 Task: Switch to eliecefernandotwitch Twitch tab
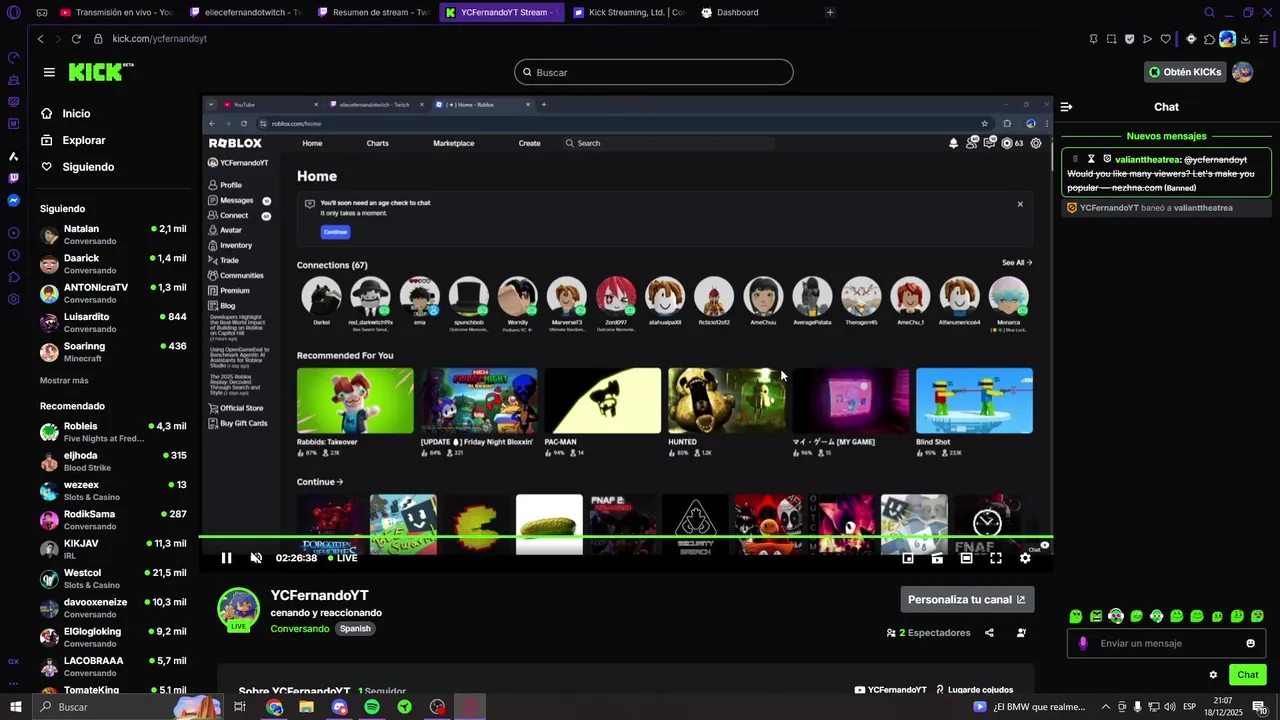pyautogui.click(x=245, y=13)
